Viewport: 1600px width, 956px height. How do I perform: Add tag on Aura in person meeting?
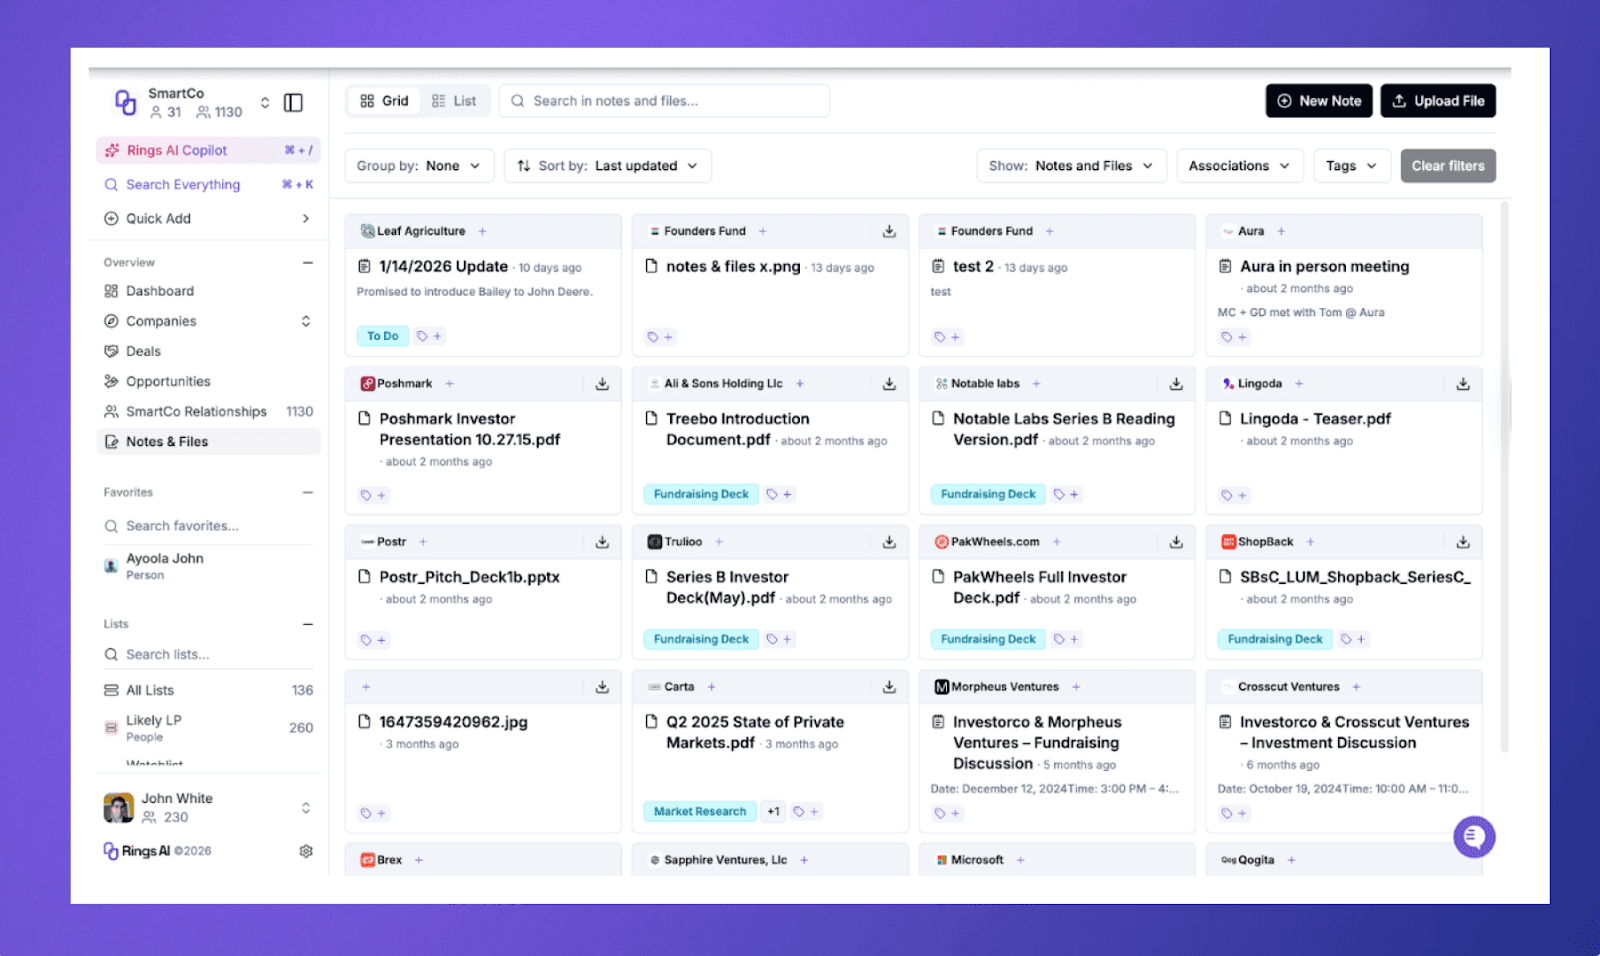coord(1234,337)
